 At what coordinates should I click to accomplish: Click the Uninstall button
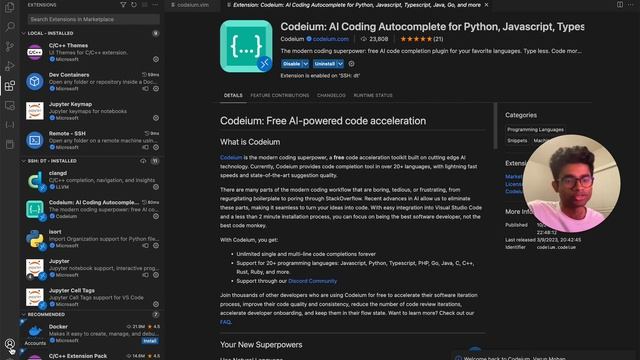pyautogui.click(x=324, y=64)
